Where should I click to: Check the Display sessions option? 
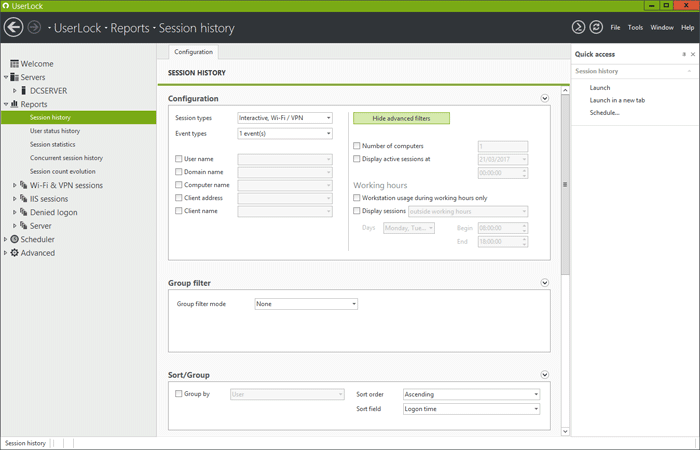coord(357,211)
